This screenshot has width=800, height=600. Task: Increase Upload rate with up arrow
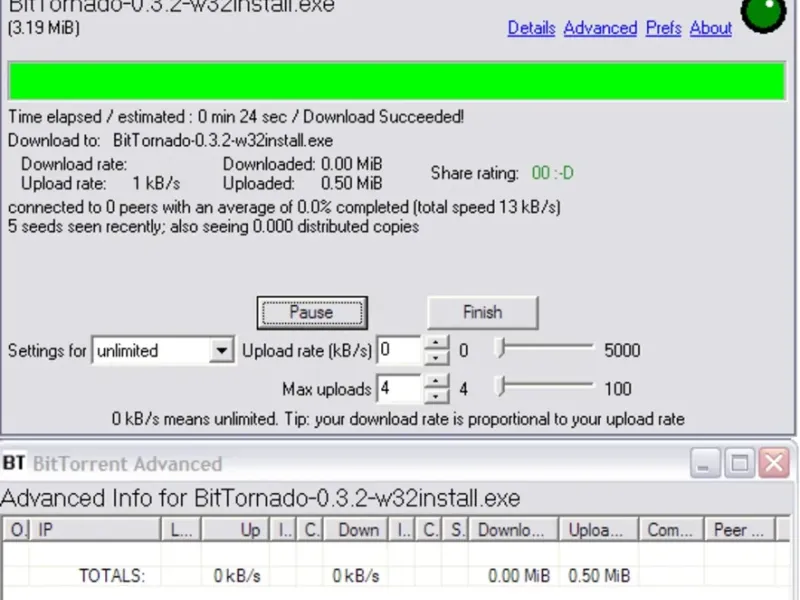click(x=436, y=343)
